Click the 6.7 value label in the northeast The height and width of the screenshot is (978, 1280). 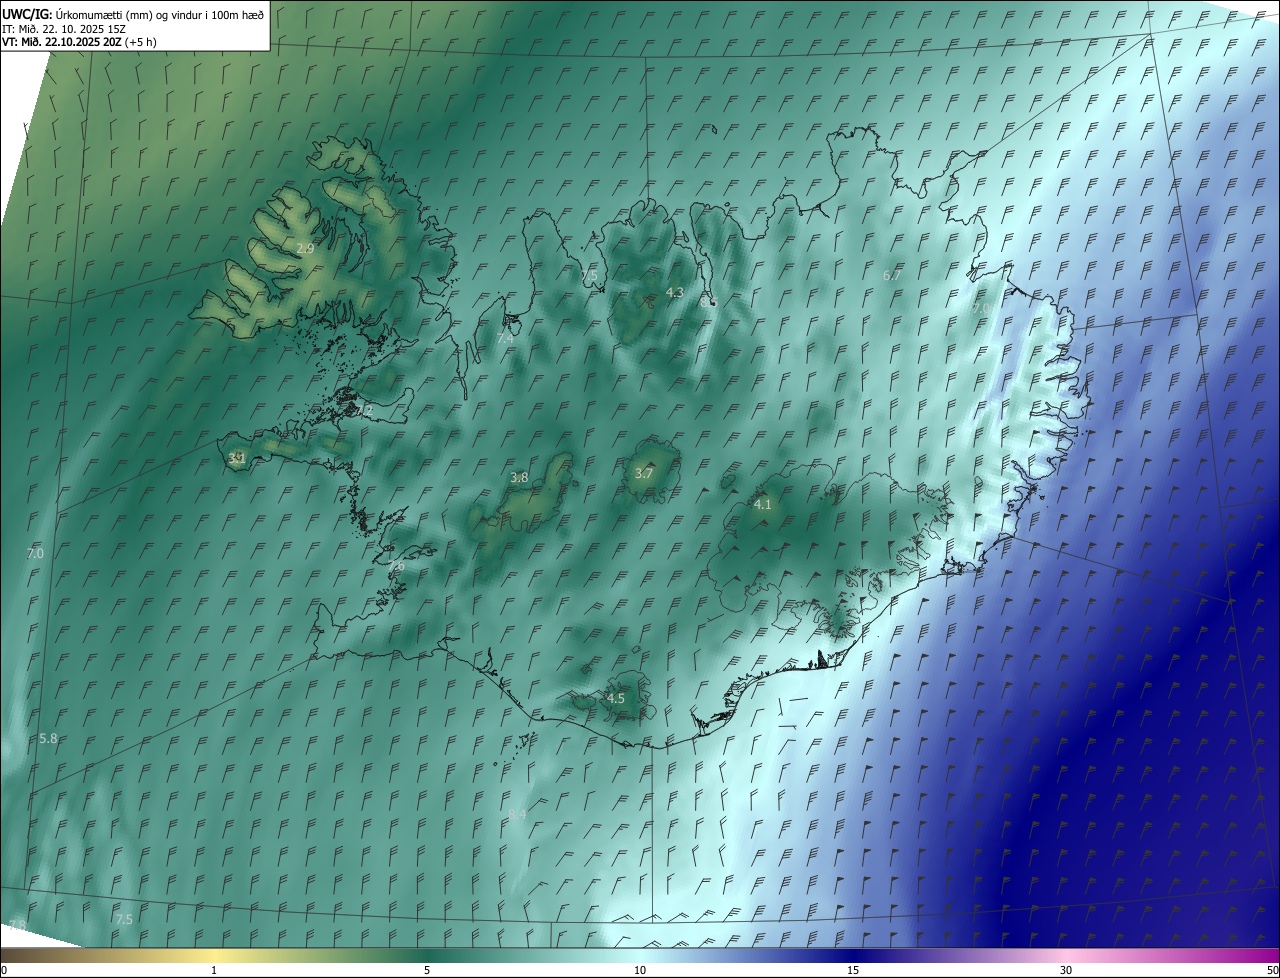pyautogui.click(x=892, y=275)
